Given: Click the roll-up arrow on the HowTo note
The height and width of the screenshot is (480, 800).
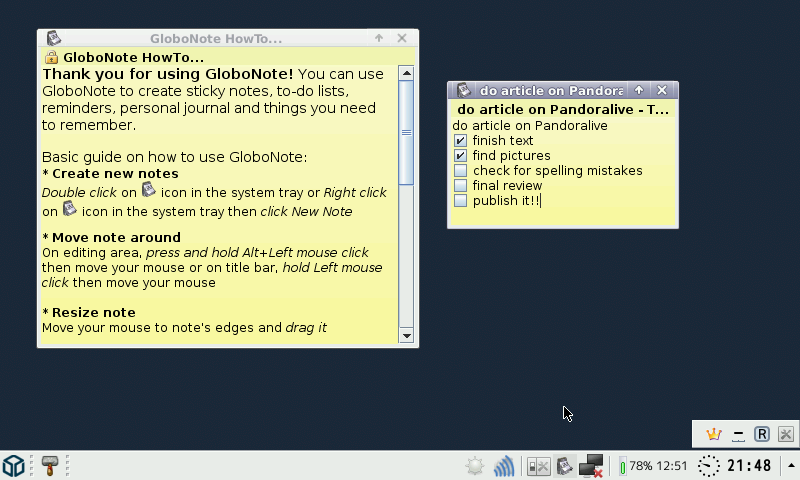Looking at the screenshot, I should pyautogui.click(x=379, y=38).
